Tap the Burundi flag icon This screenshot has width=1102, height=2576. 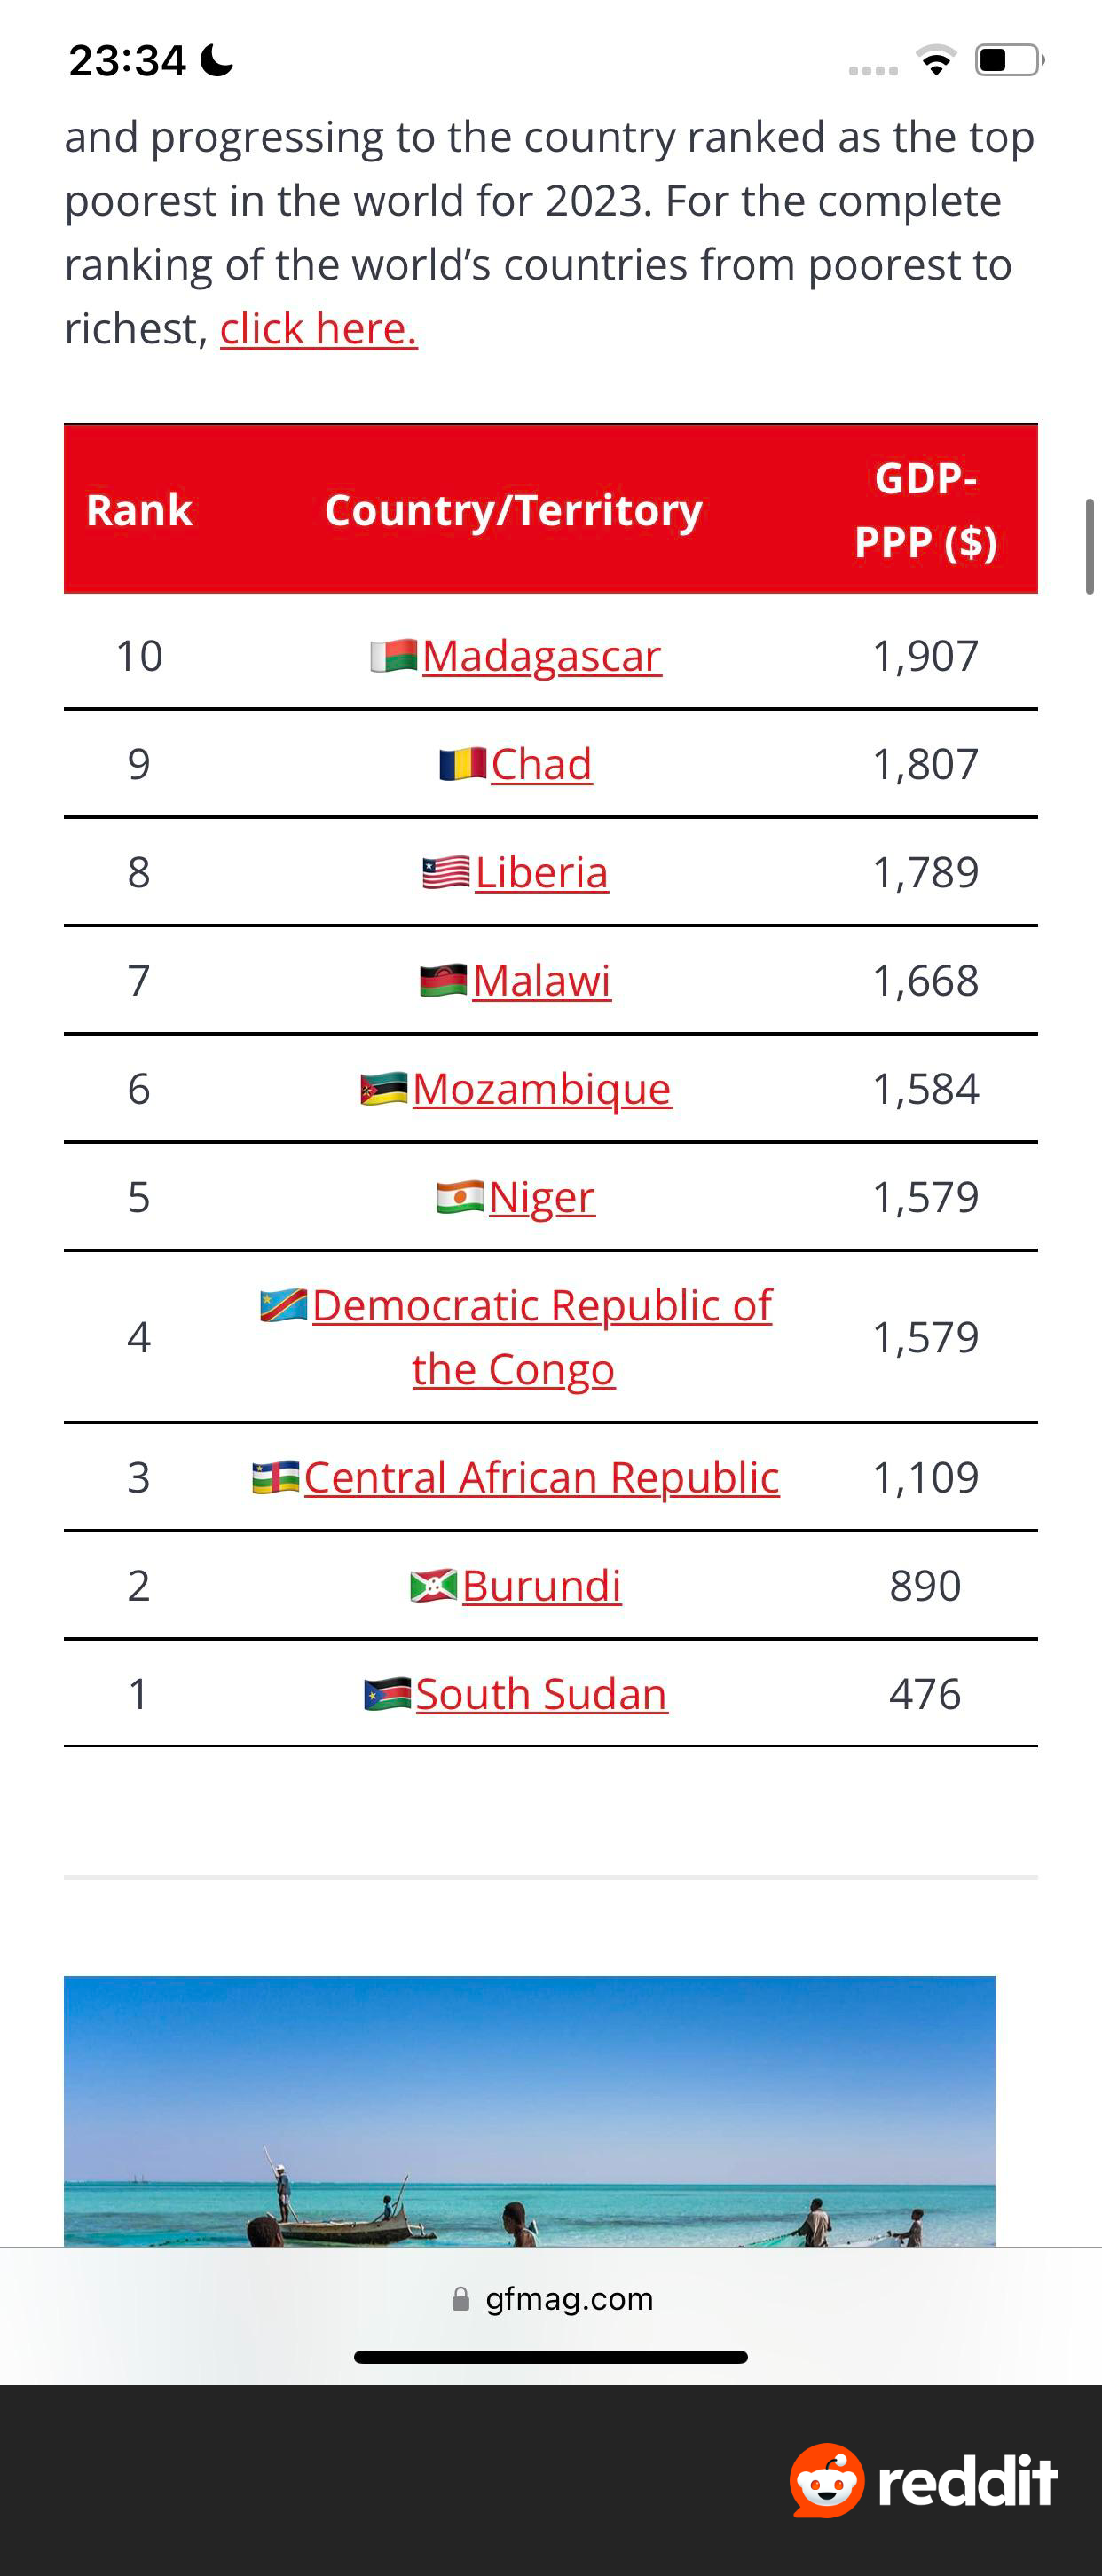click(x=433, y=1585)
